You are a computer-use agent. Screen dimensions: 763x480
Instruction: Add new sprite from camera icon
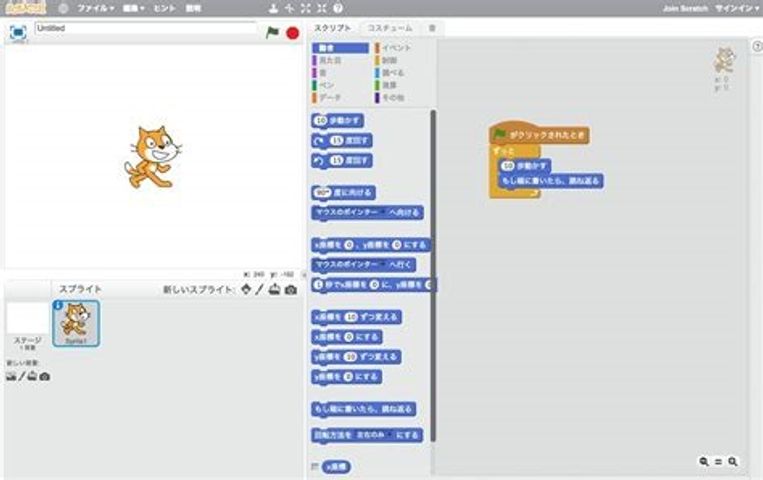pyautogui.click(x=291, y=290)
